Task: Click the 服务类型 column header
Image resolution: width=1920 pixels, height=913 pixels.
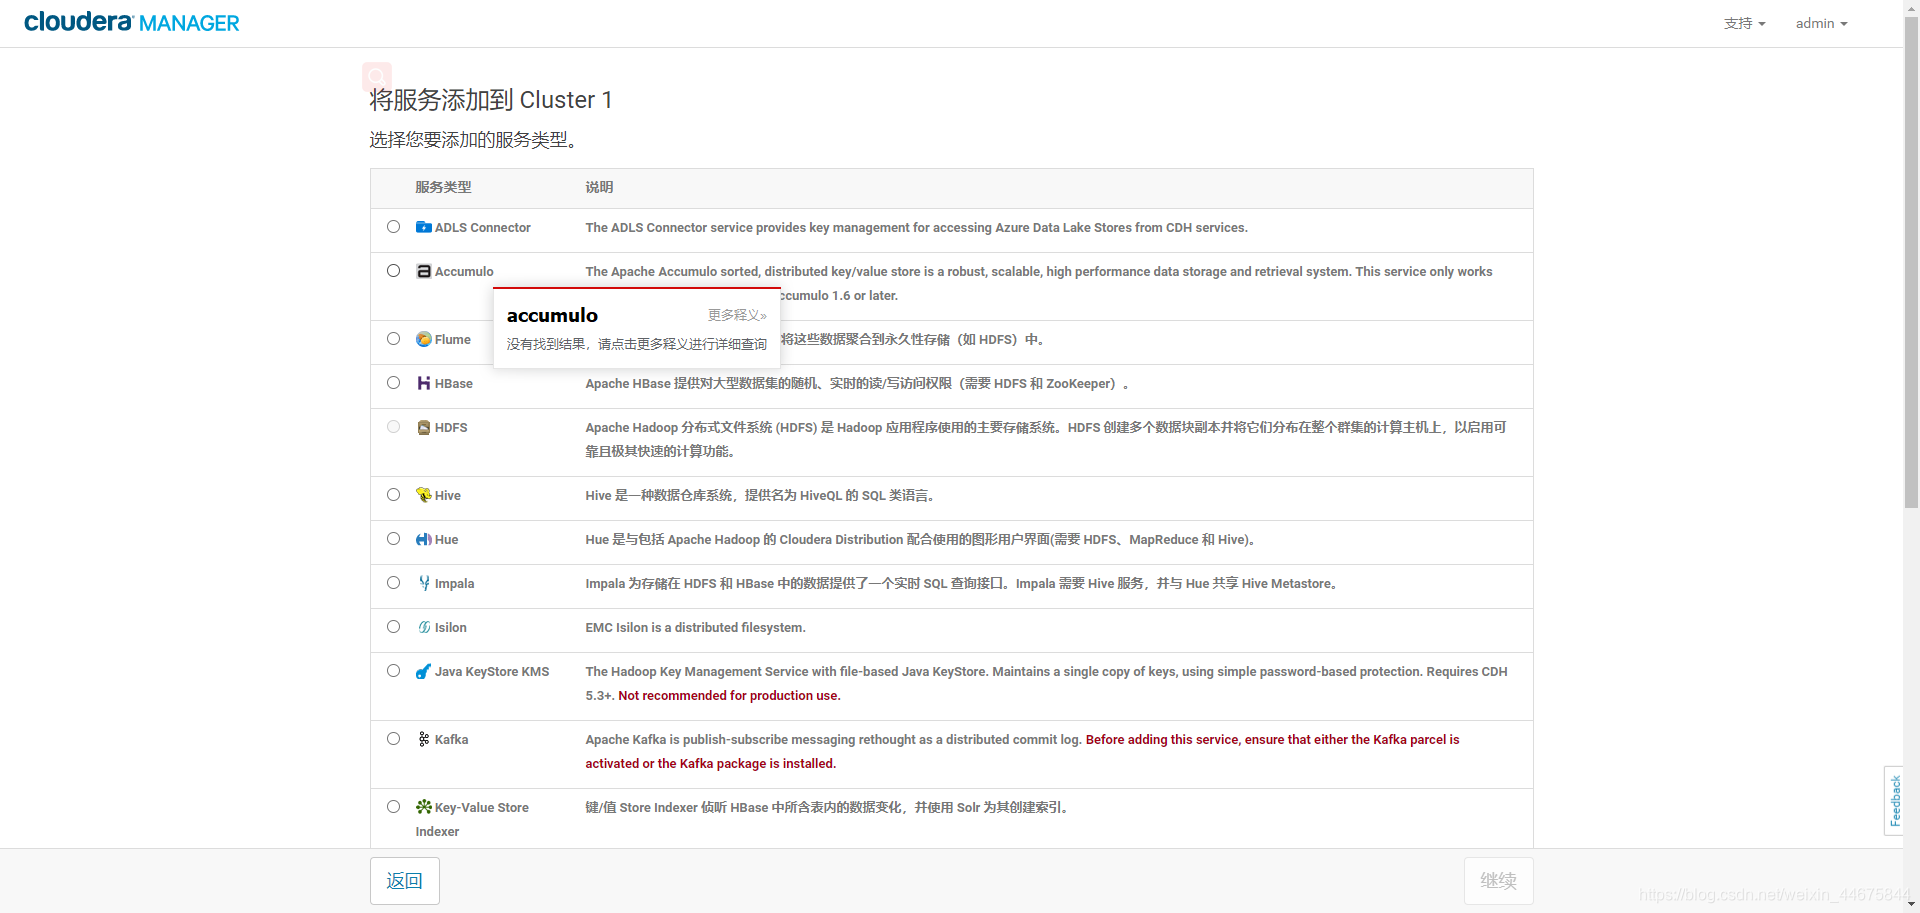Action: coord(443,187)
